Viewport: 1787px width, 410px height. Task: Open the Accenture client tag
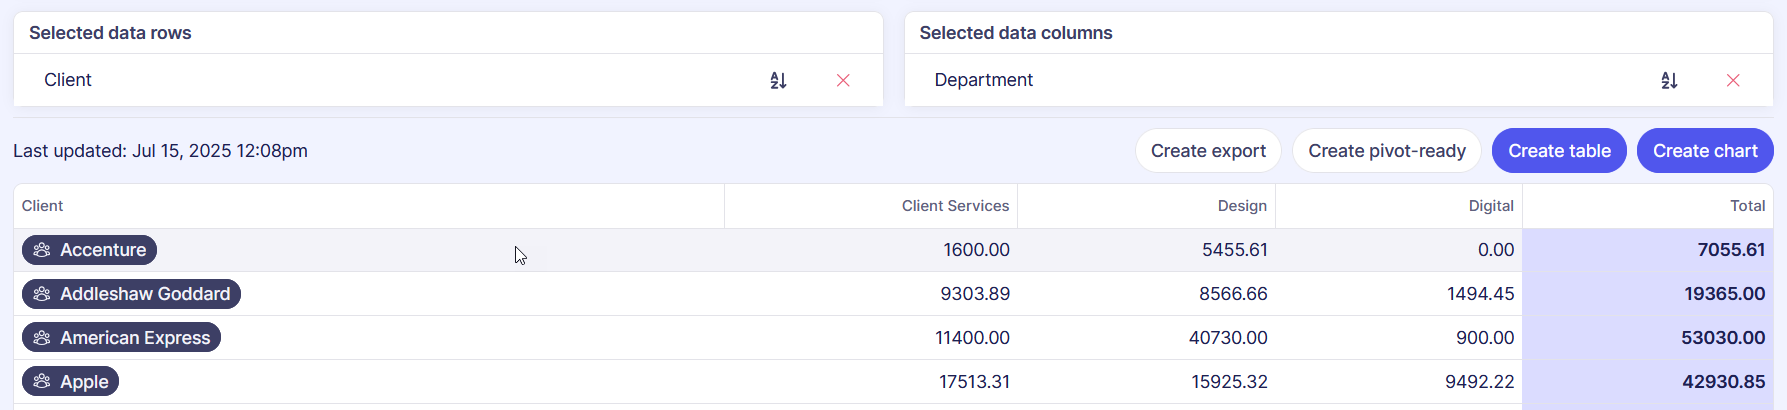(x=90, y=250)
